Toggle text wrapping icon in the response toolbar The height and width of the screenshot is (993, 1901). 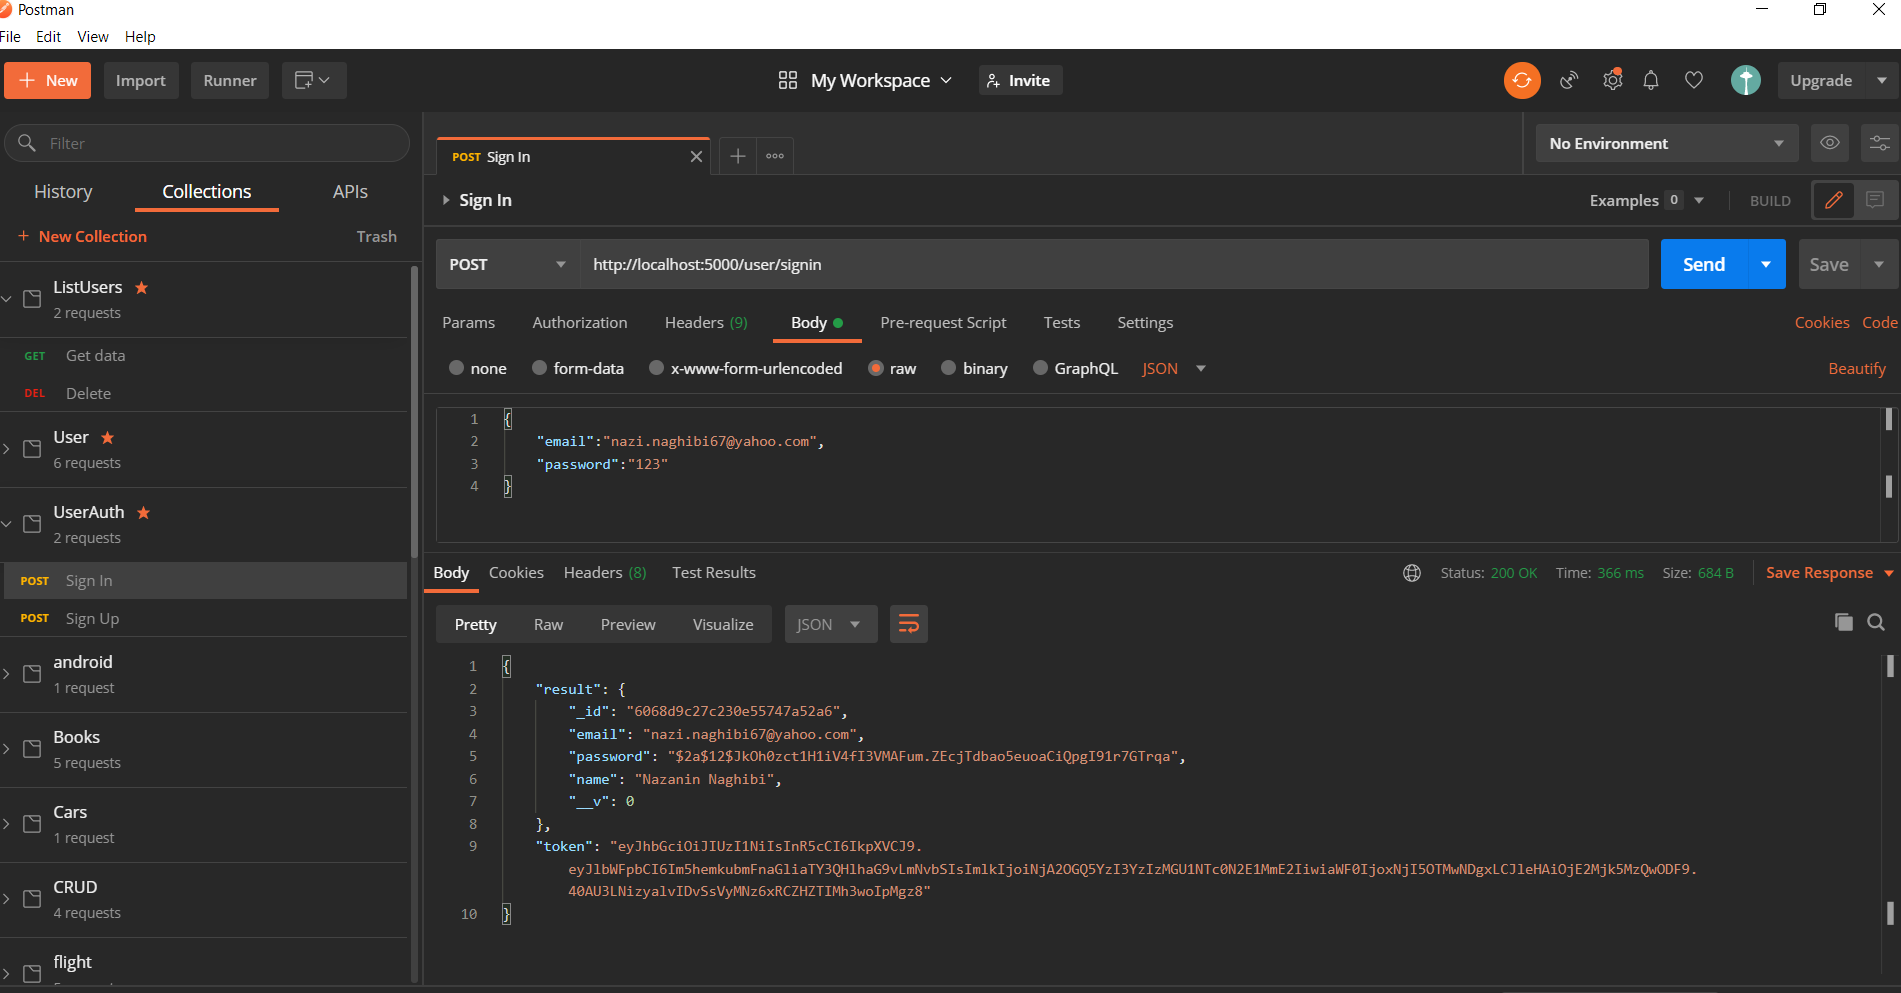908,623
